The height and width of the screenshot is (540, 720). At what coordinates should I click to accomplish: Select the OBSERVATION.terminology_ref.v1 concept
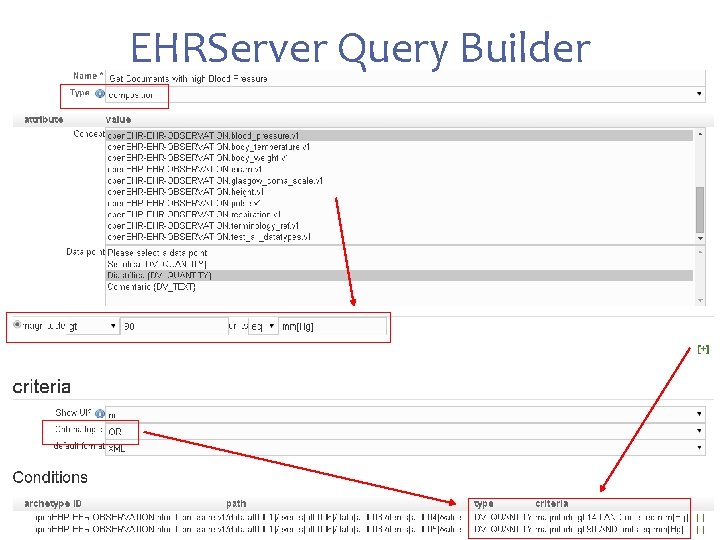(399, 225)
